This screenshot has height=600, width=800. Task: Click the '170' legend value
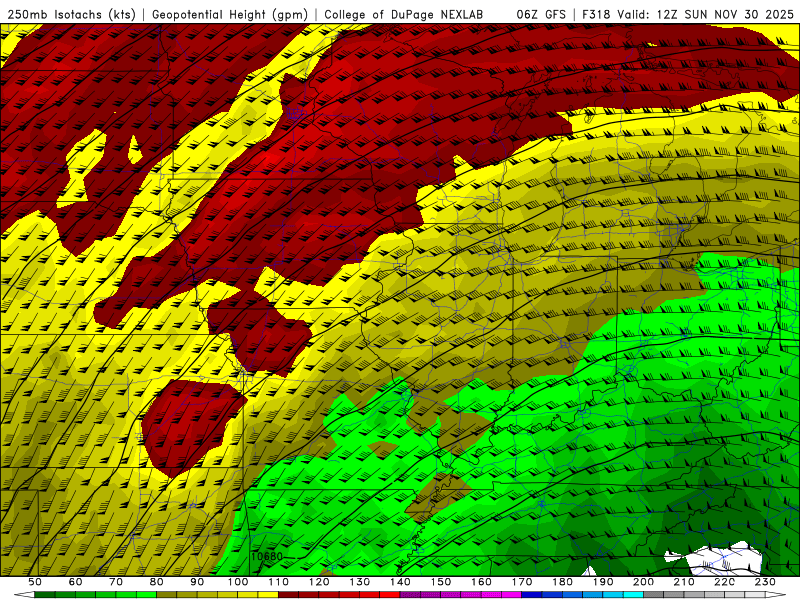pos(521,582)
